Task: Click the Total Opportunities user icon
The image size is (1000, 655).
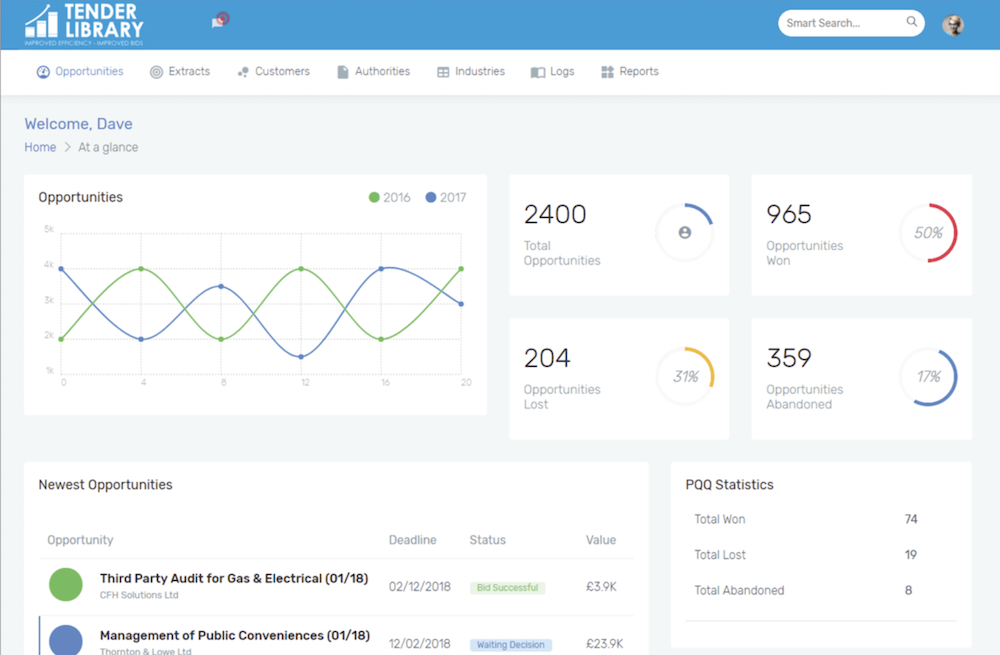Action: pos(684,232)
